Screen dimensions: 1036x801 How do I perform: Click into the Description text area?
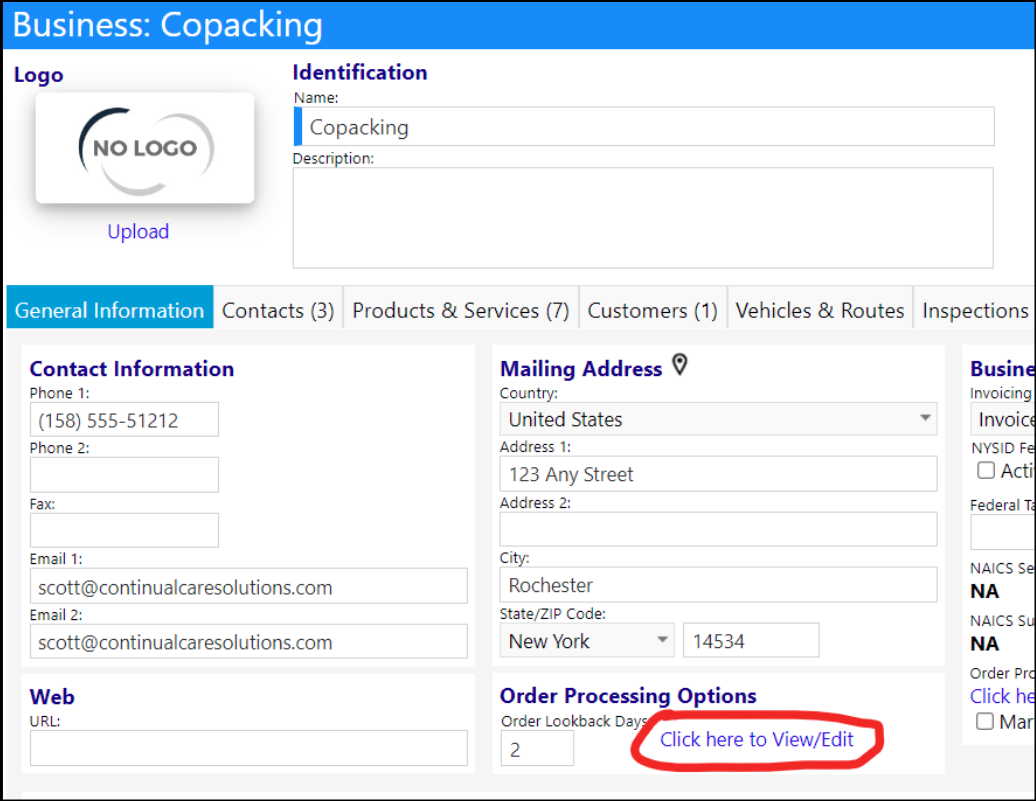point(643,218)
